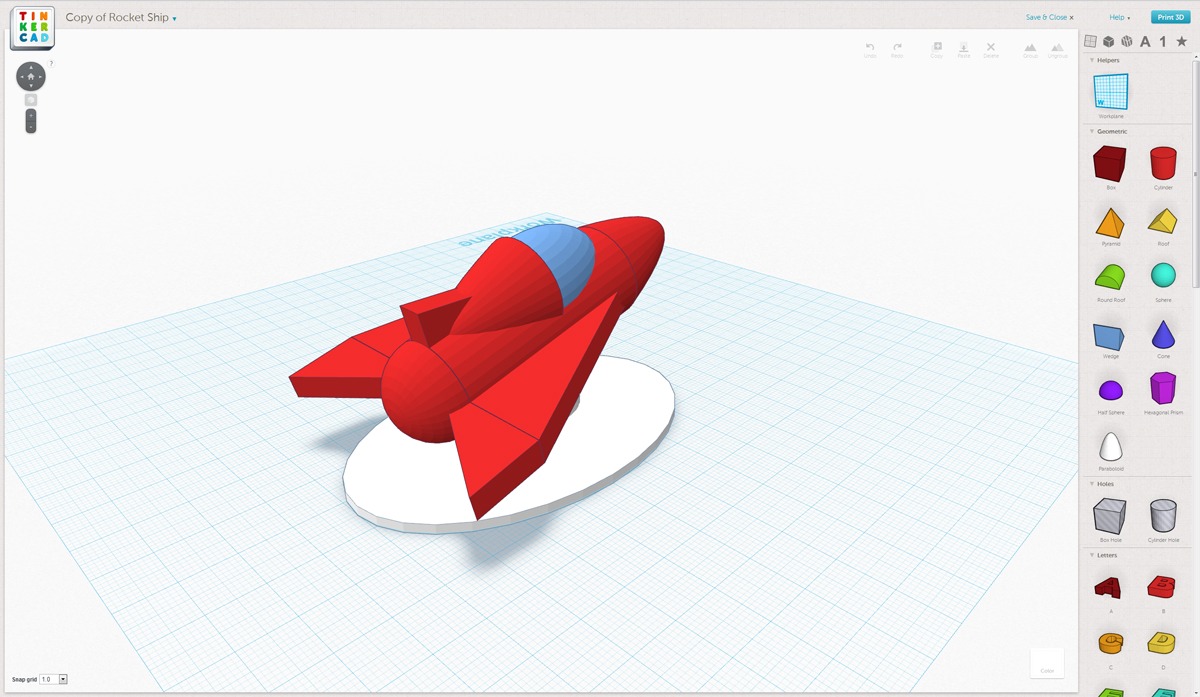Pick the yellow Roof shape
This screenshot has height=697, width=1200.
click(x=1163, y=223)
